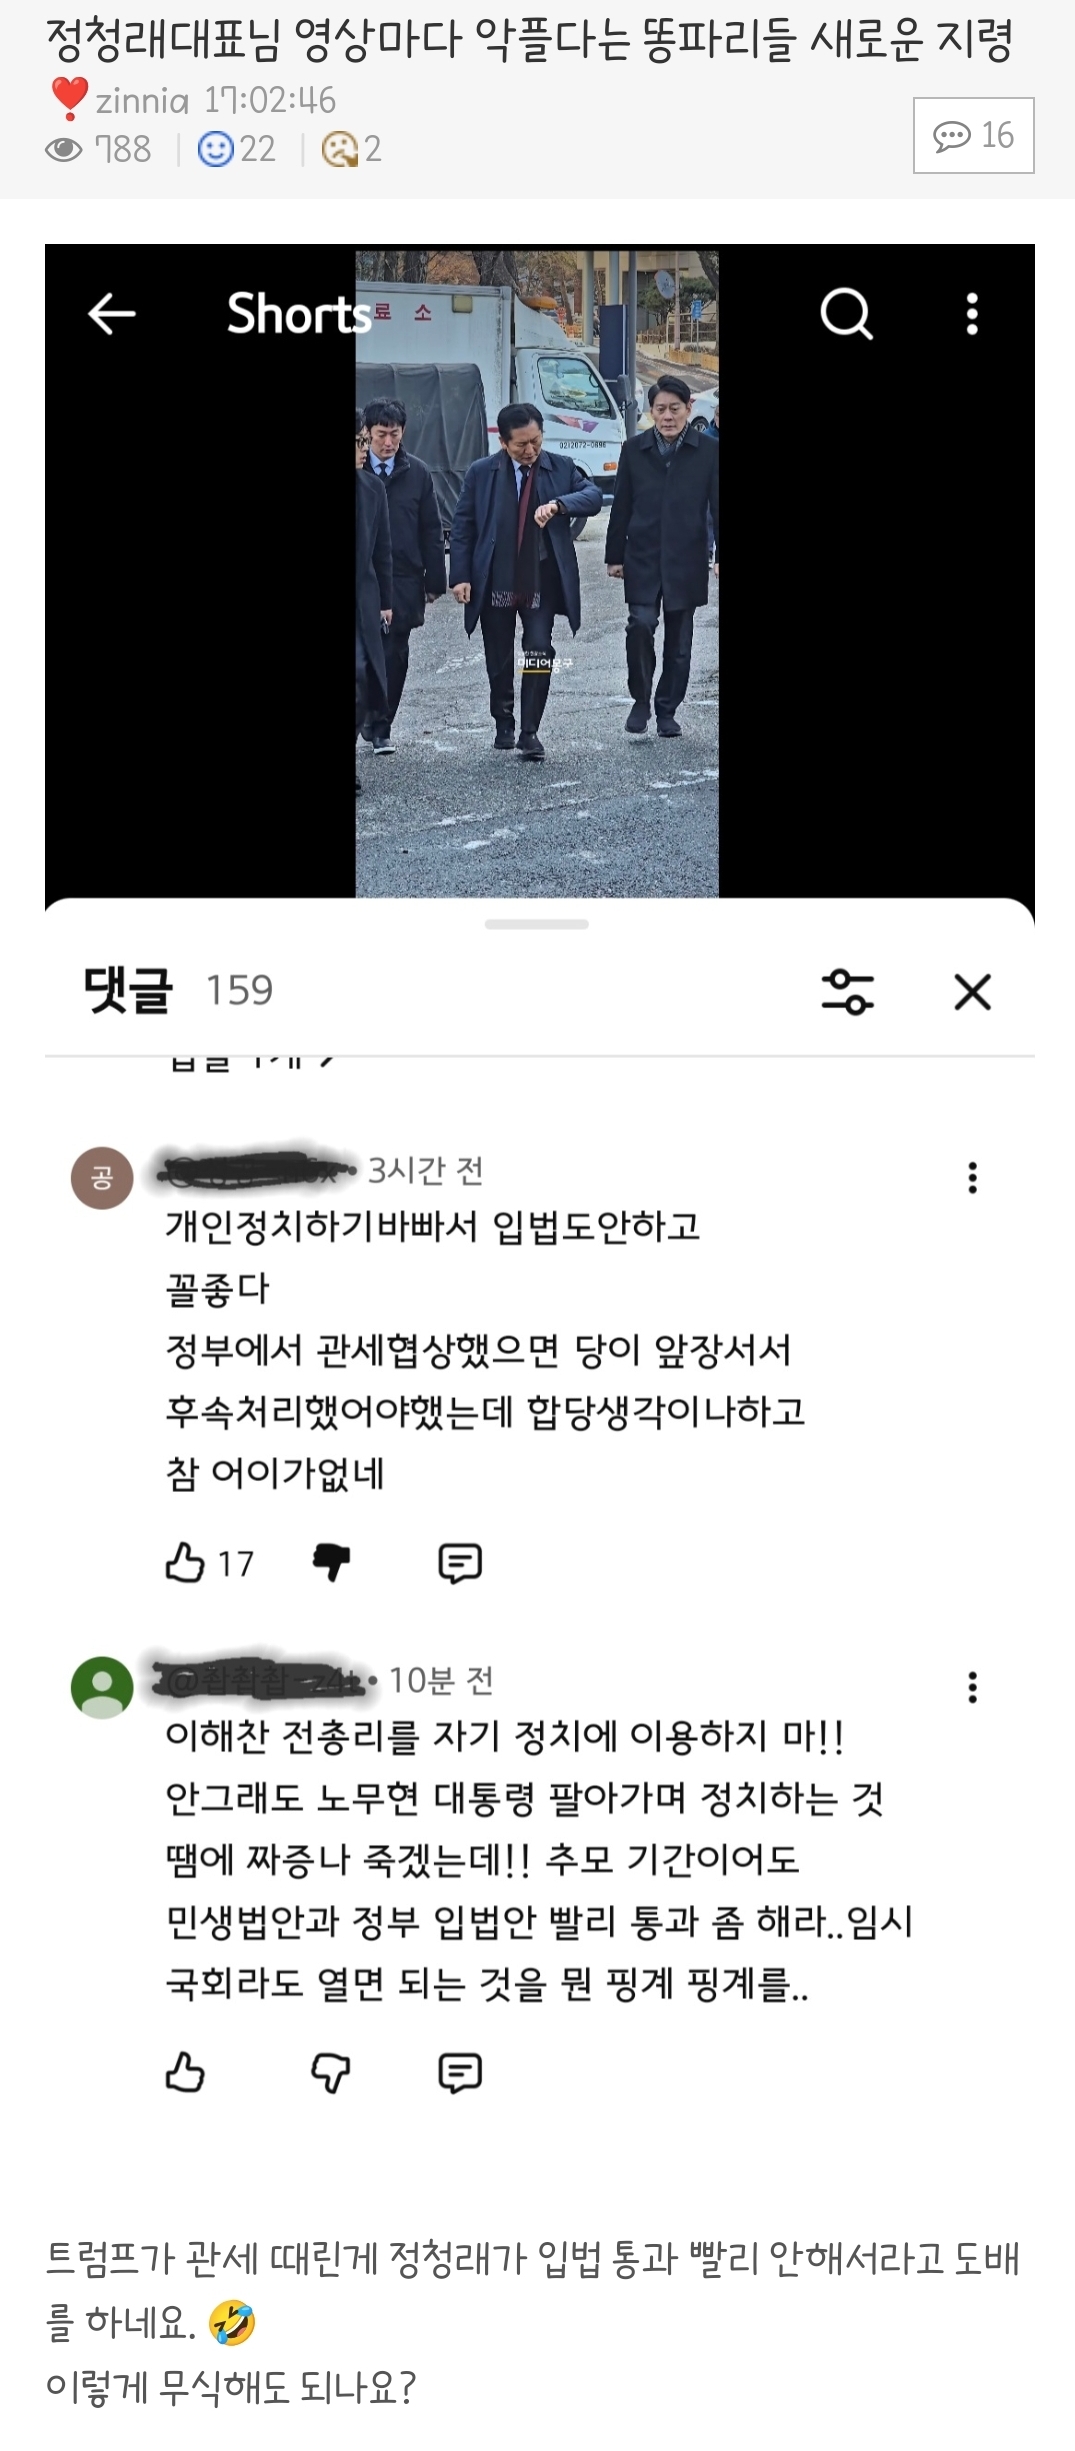The width and height of the screenshot is (1075, 2451).
Task: Open comment sort filter icon
Action: pos(847,992)
